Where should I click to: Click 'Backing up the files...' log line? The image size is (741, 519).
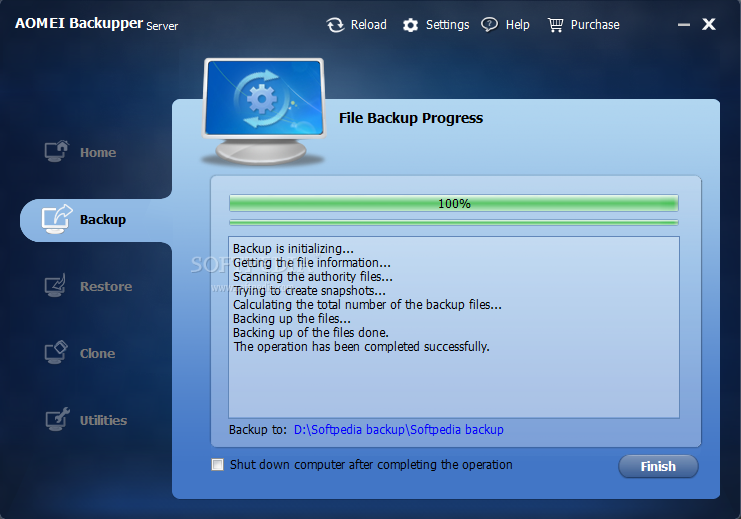(x=292, y=319)
